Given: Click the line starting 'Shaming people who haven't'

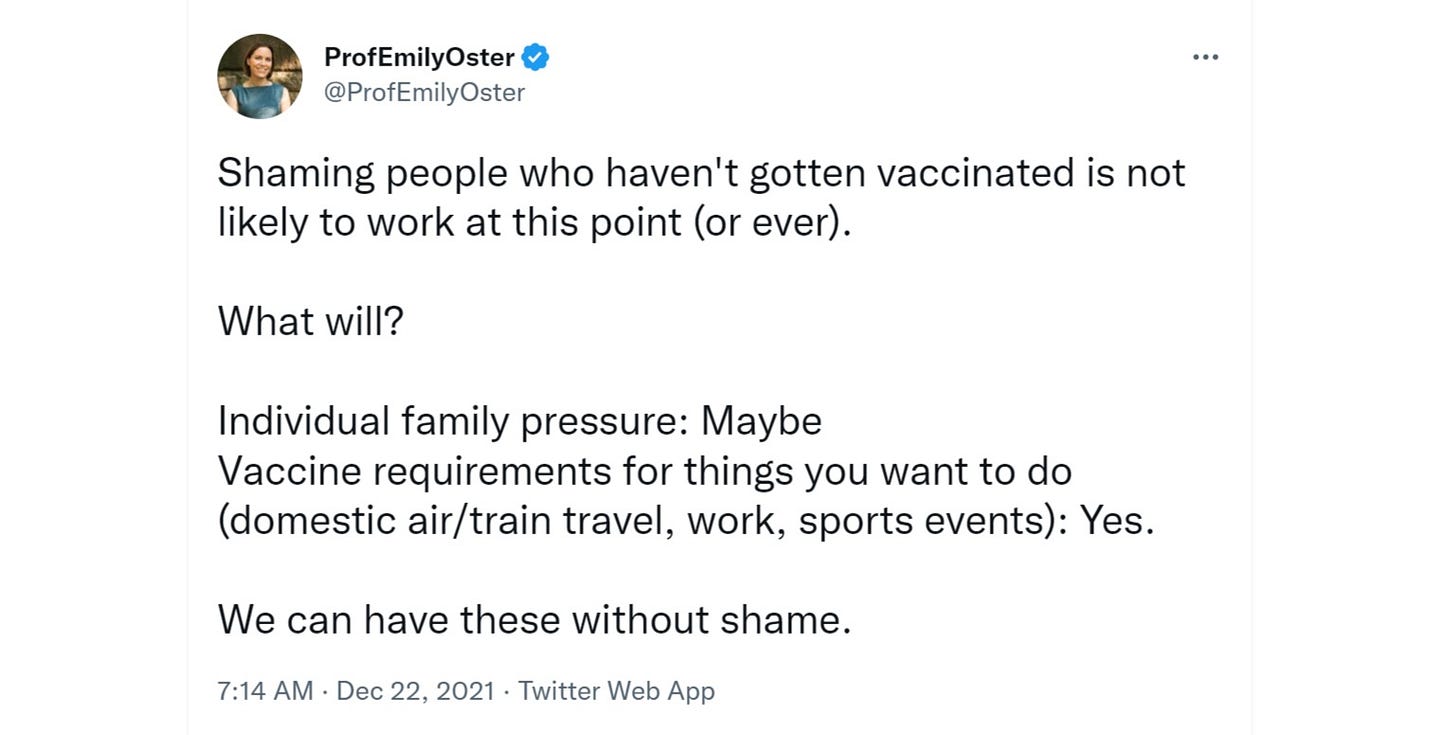Looking at the screenshot, I should (x=701, y=173).
